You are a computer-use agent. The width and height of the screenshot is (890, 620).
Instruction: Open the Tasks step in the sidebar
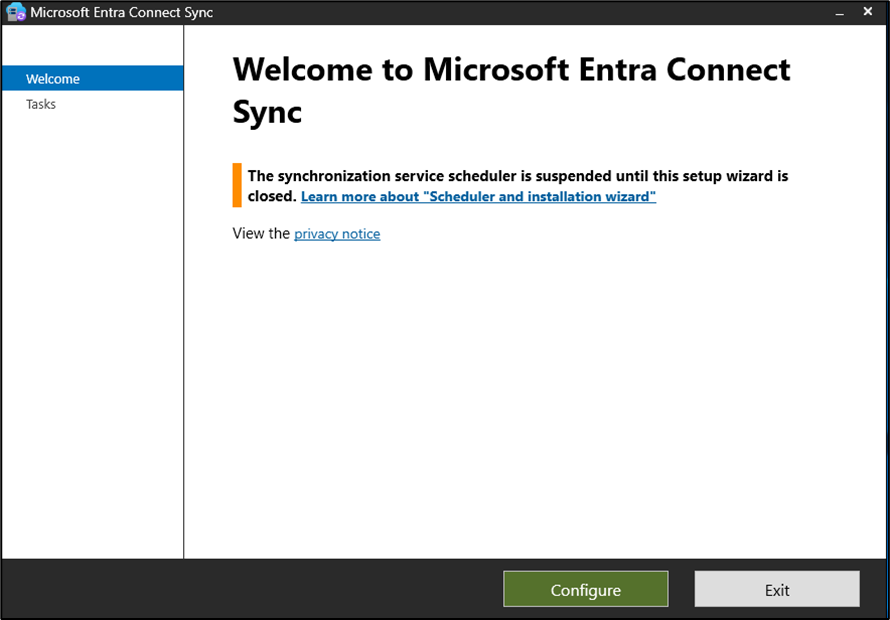pos(41,104)
